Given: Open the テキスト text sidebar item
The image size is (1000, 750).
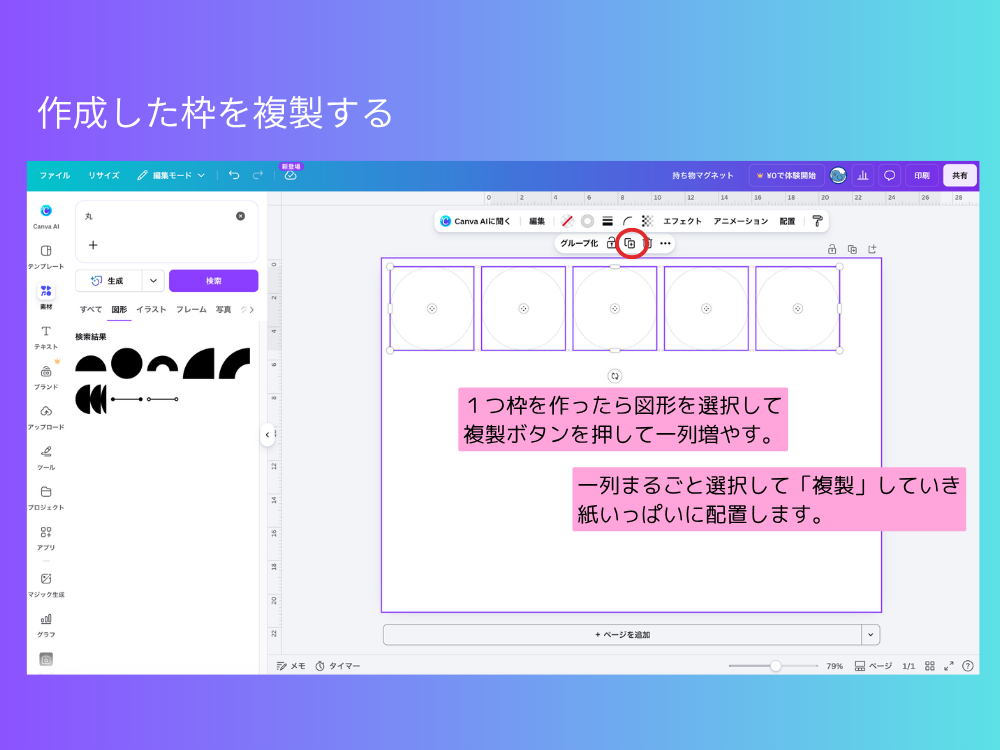Looking at the screenshot, I should coord(46,337).
